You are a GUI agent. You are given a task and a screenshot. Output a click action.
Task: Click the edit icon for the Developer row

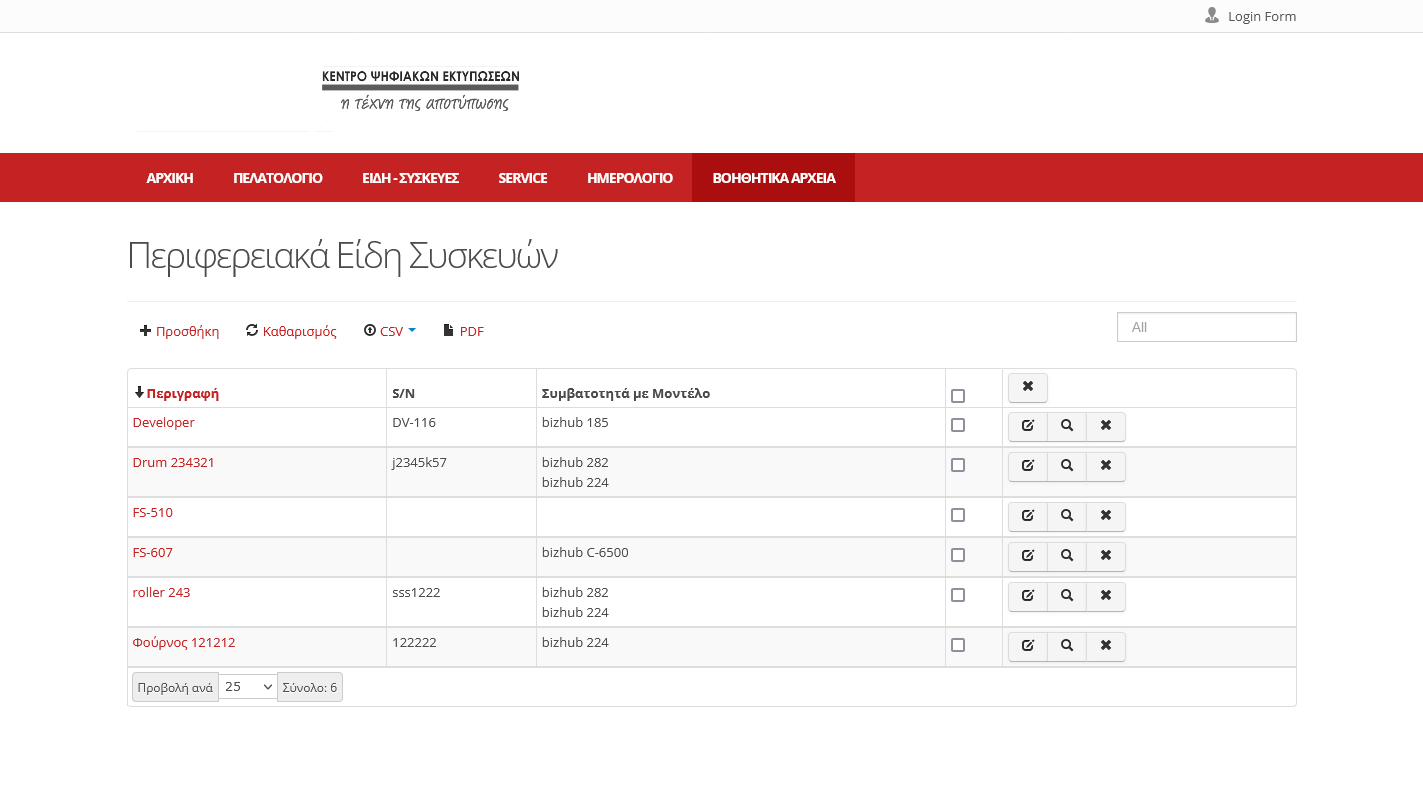[x=1027, y=426]
